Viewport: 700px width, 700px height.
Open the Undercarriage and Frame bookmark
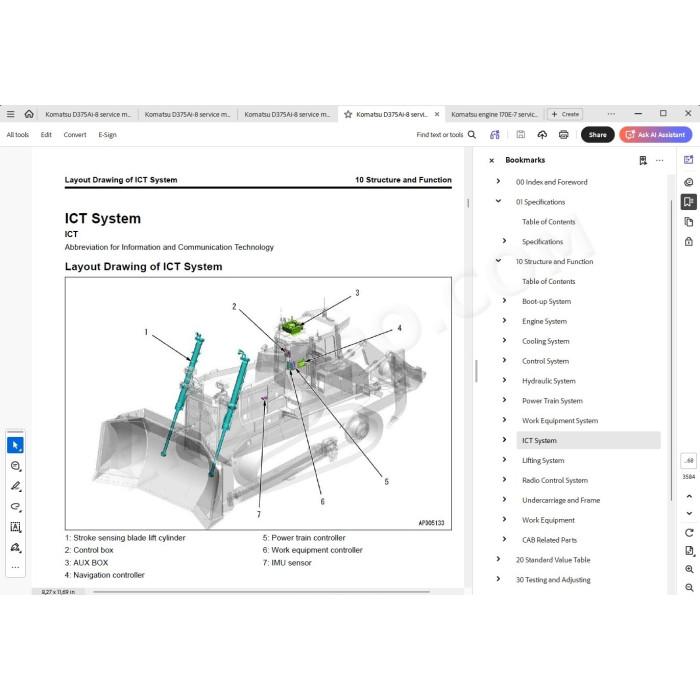561,500
